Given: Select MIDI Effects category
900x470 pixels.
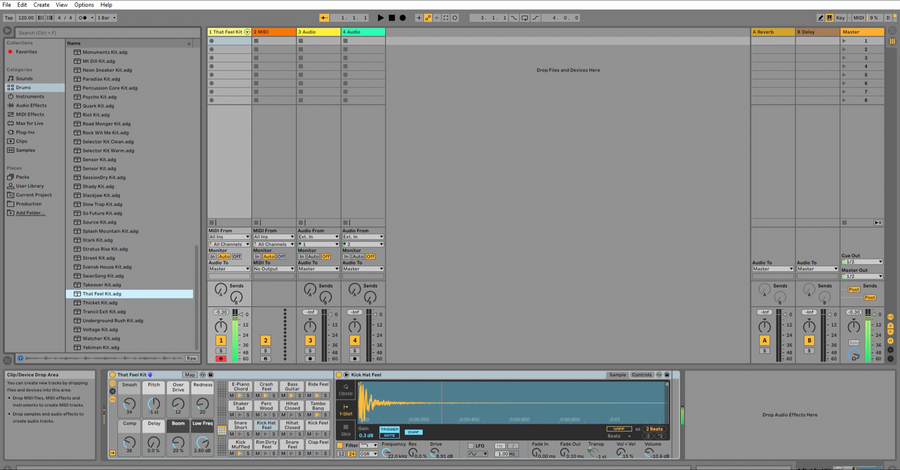Looking at the screenshot, I should click(x=30, y=114).
